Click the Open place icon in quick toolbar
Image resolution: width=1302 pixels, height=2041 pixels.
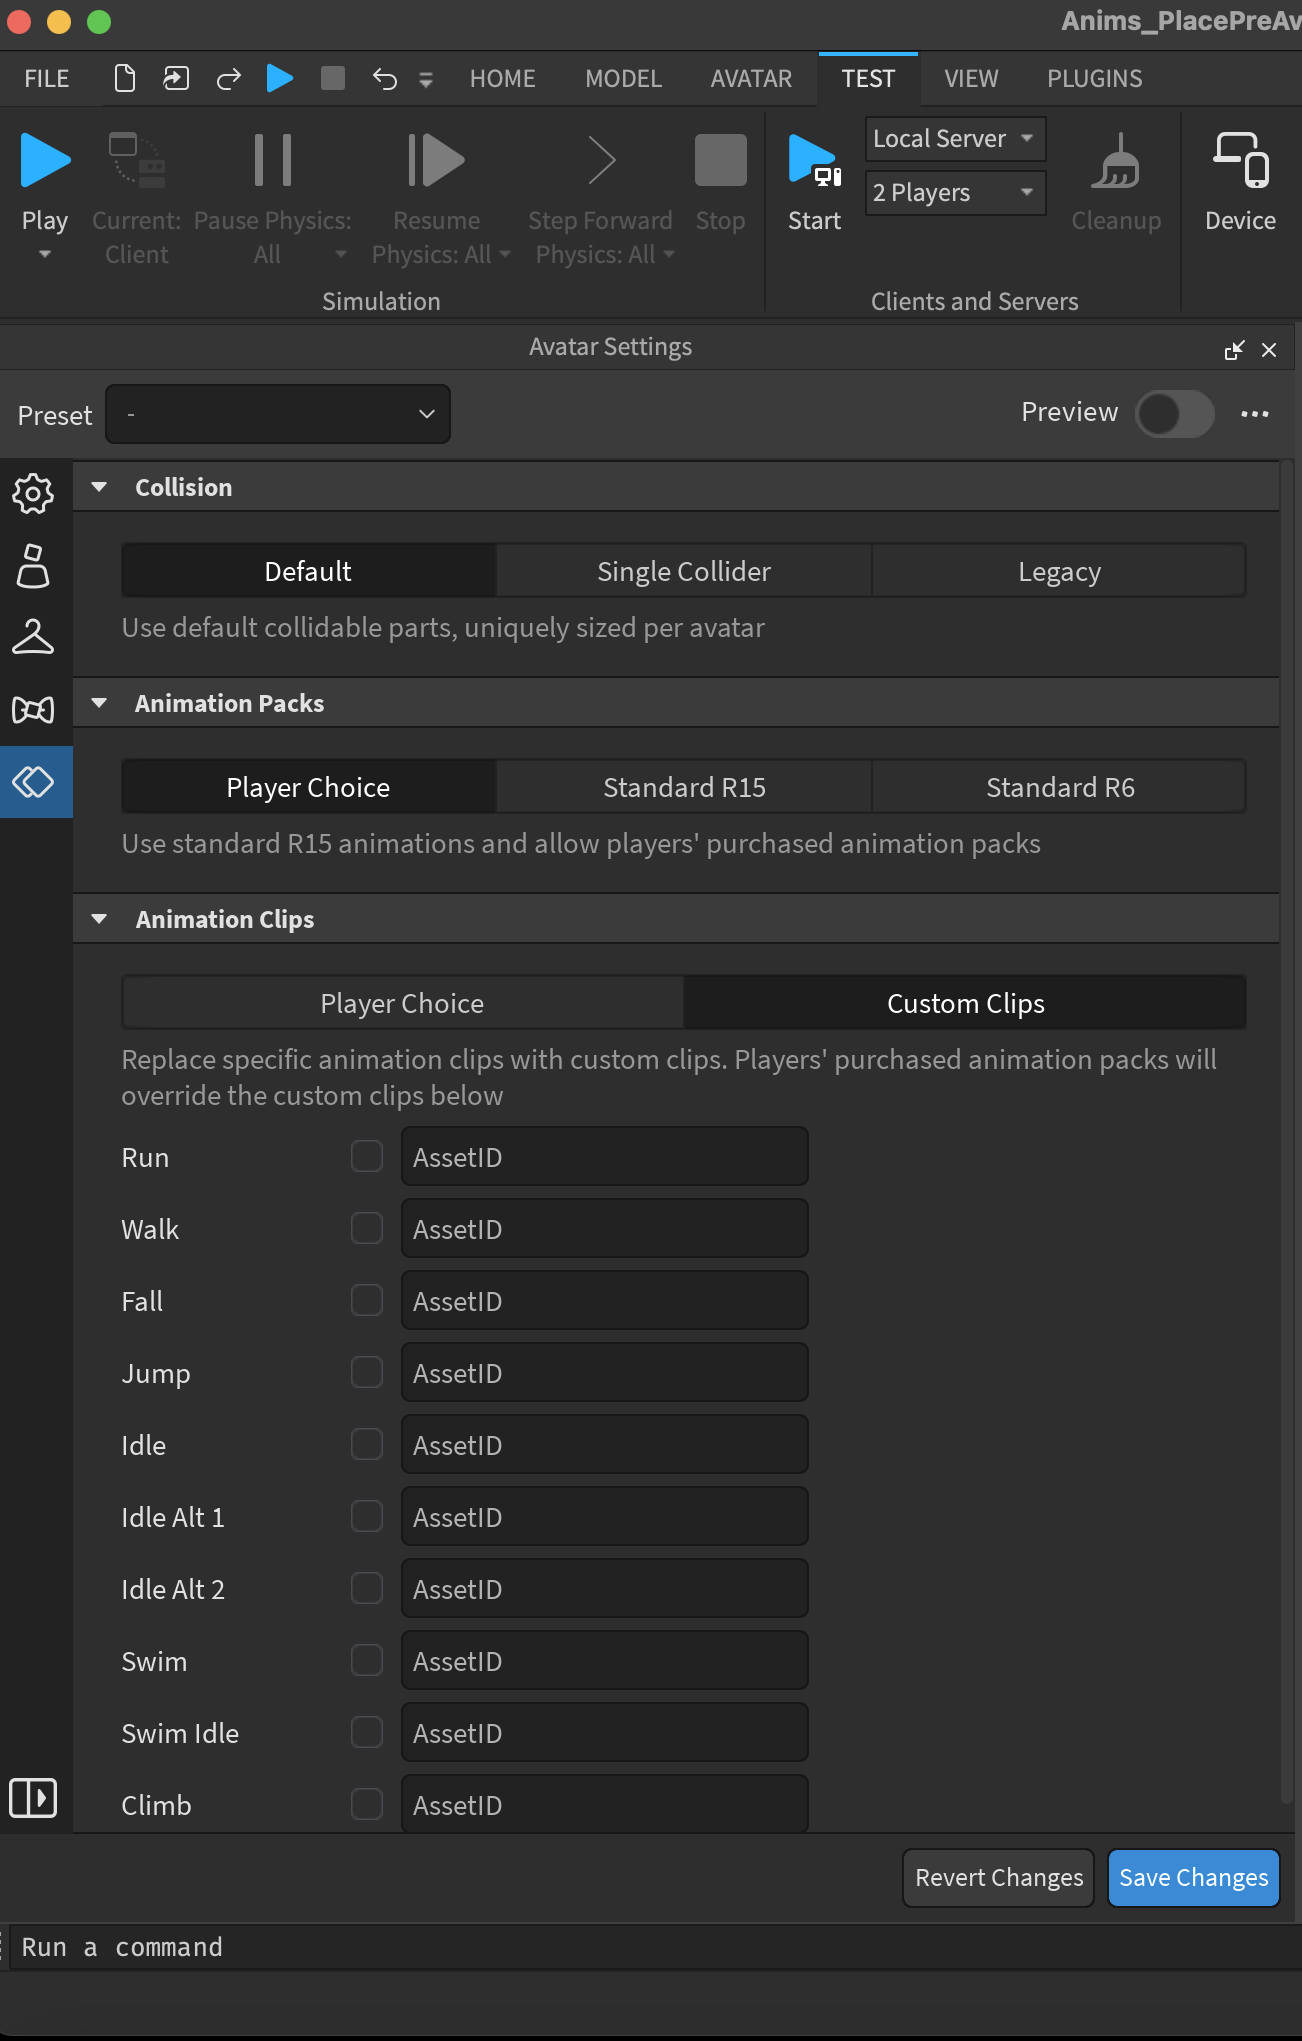[177, 78]
